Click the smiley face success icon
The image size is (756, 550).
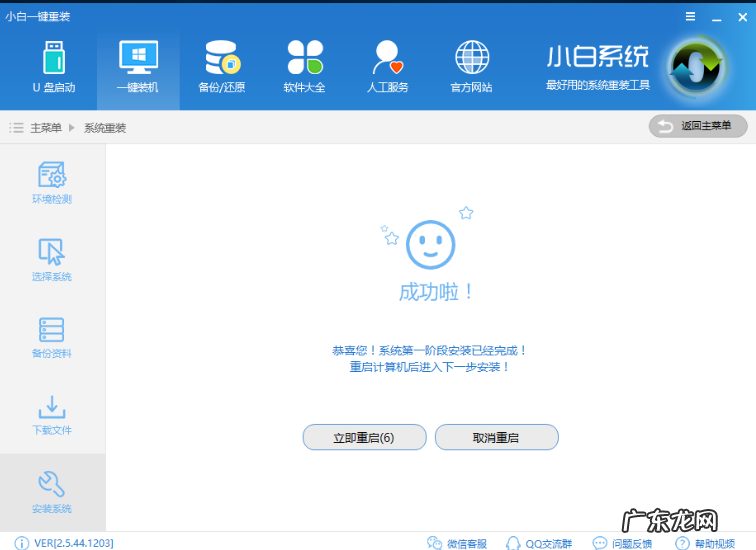(430, 245)
